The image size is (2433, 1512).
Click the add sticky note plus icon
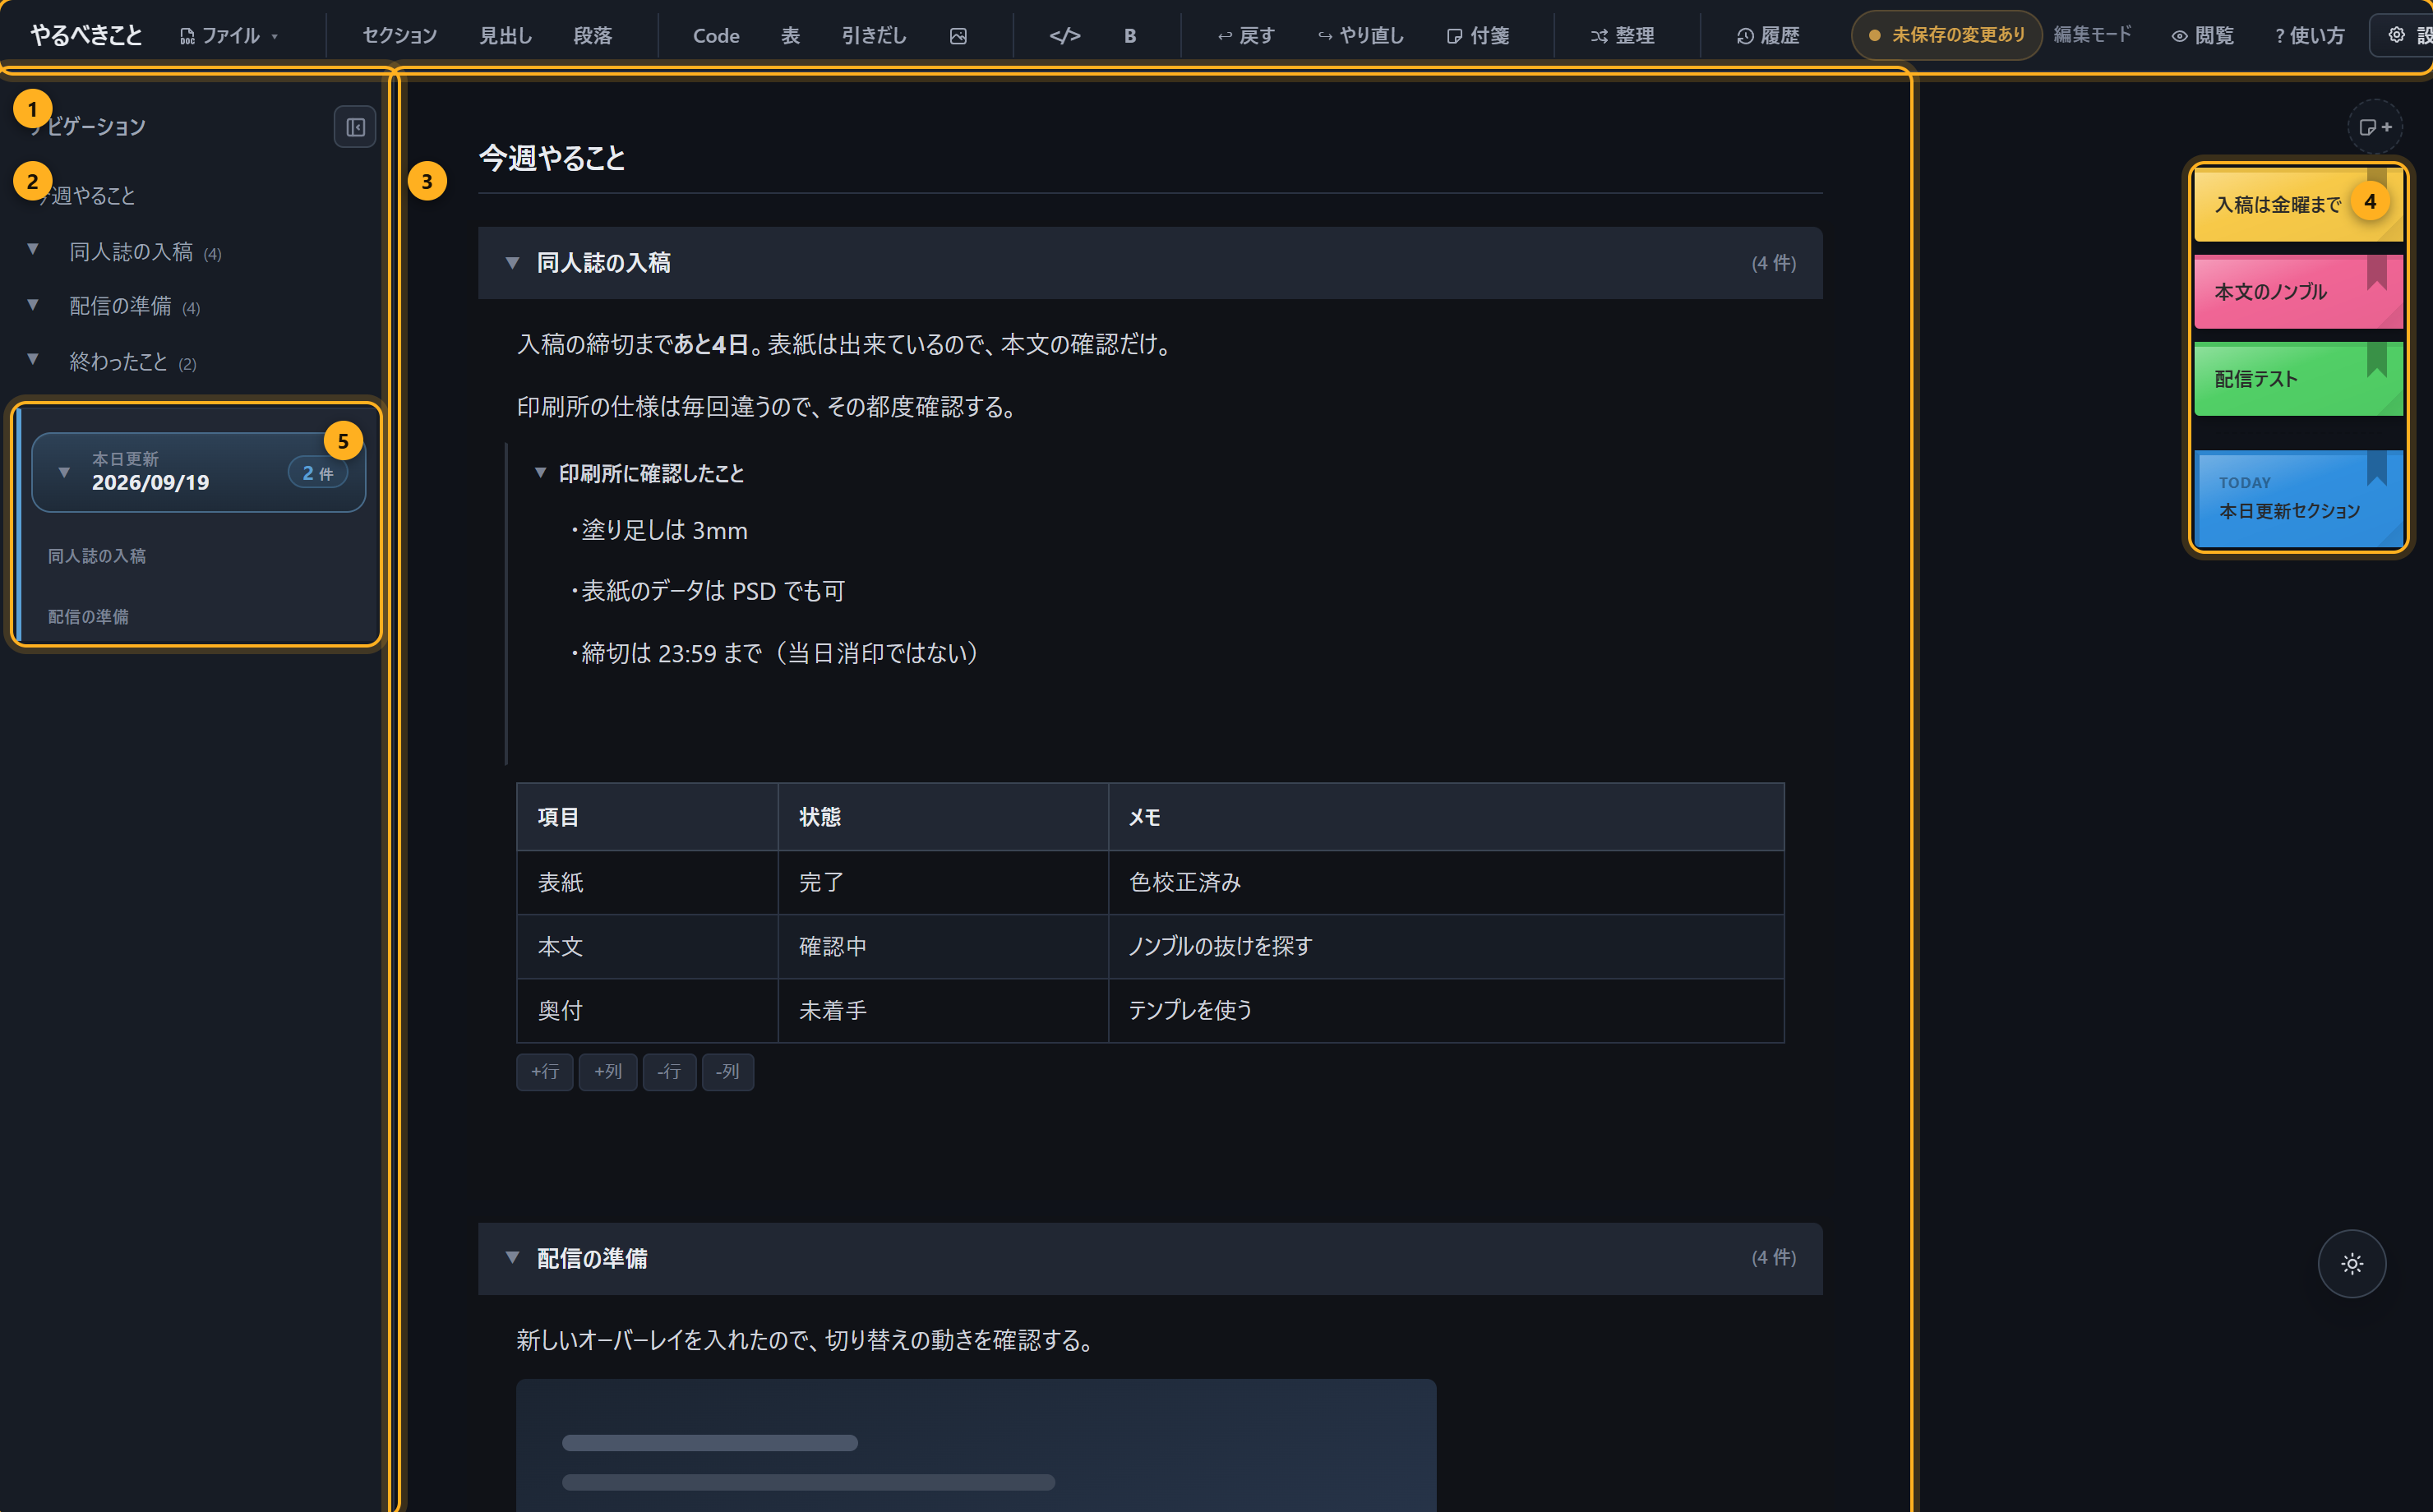point(2375,127)
